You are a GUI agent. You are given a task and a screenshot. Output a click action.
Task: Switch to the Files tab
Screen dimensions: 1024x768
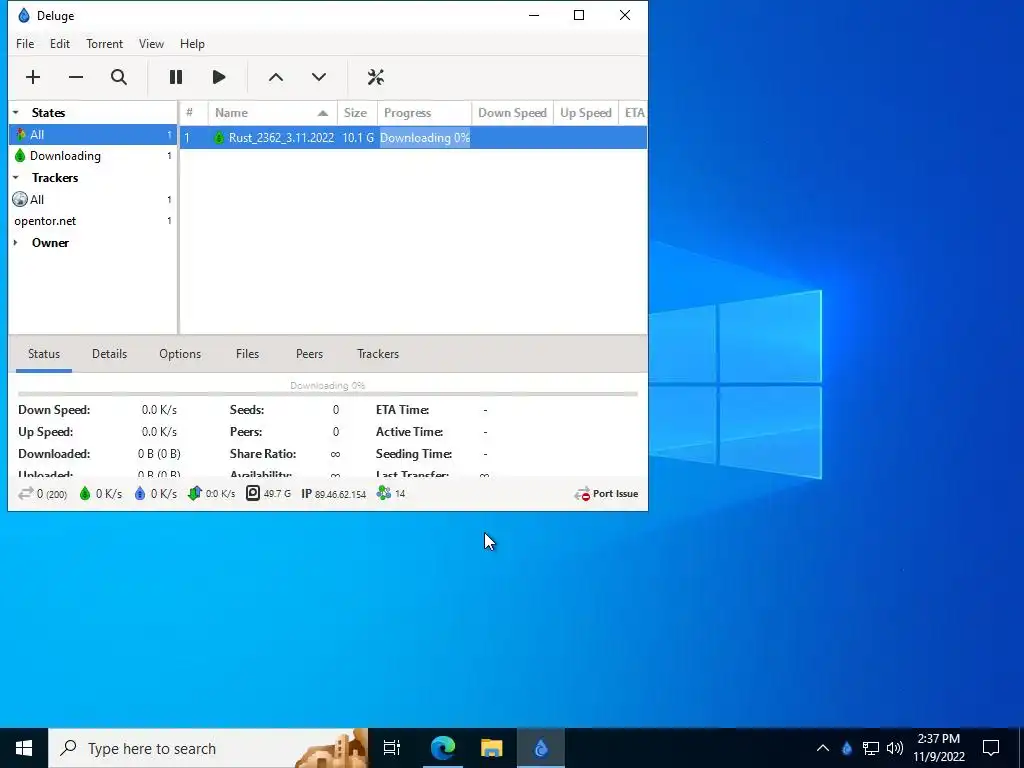pos(247,354)
